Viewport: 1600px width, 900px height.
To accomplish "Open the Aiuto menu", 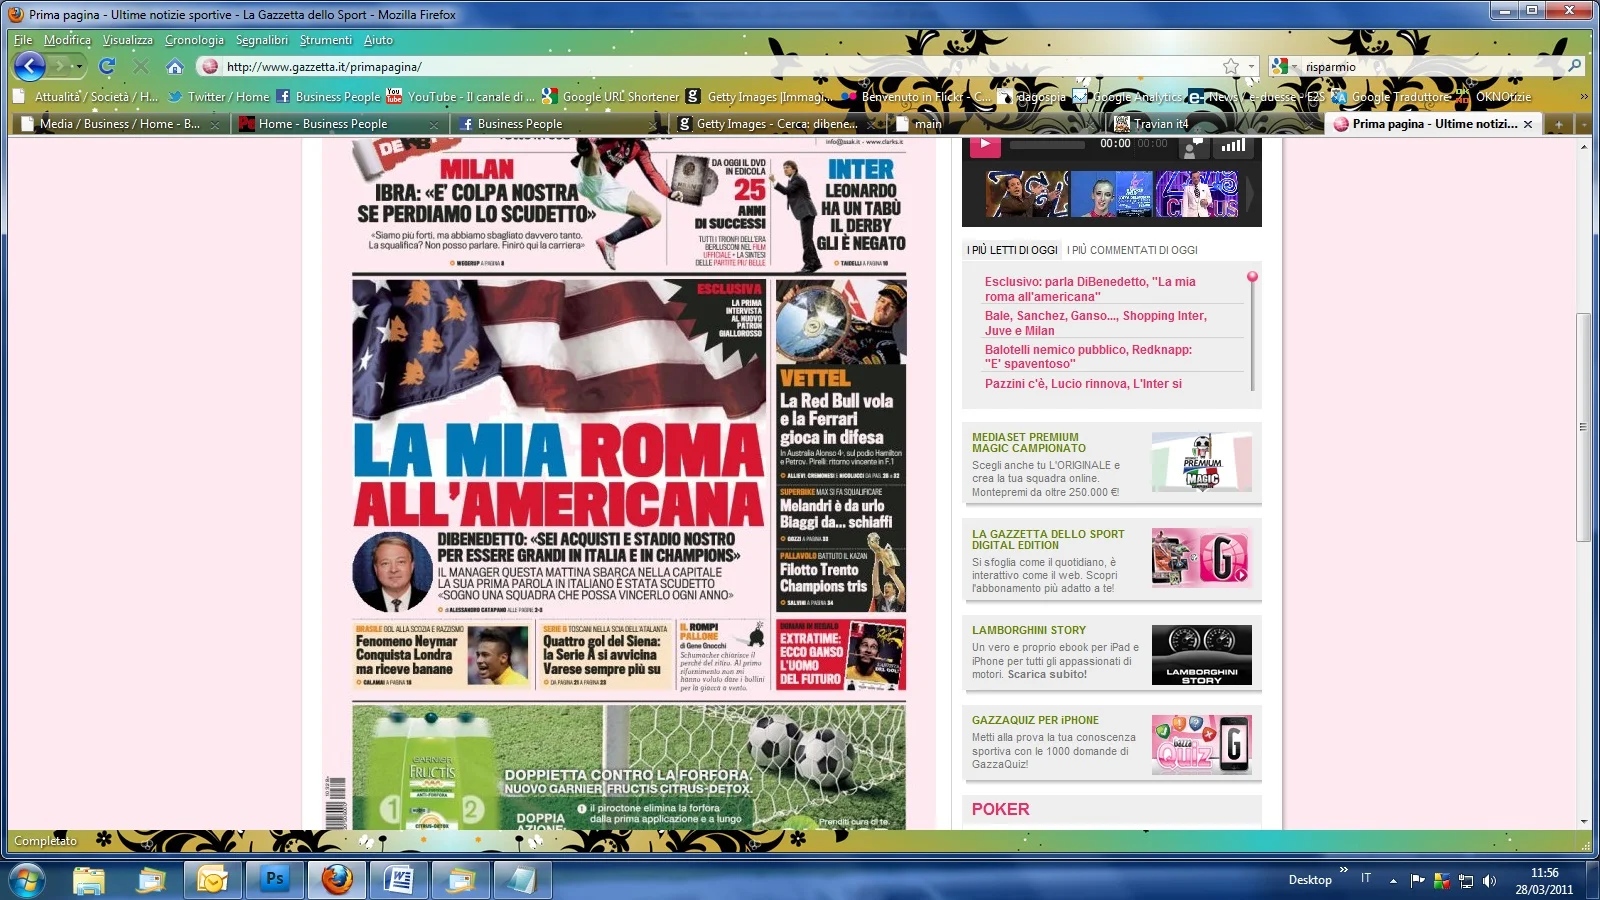I will click(x=378, y=40).
